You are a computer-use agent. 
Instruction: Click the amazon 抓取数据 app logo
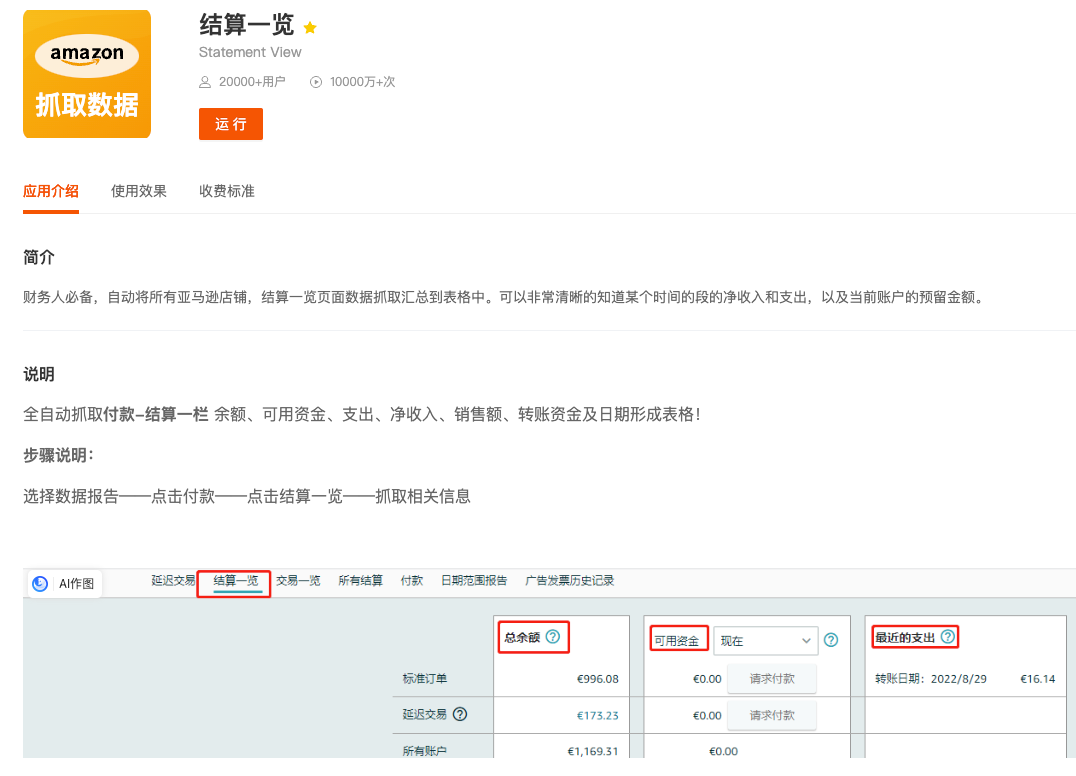tap(86, 74)
